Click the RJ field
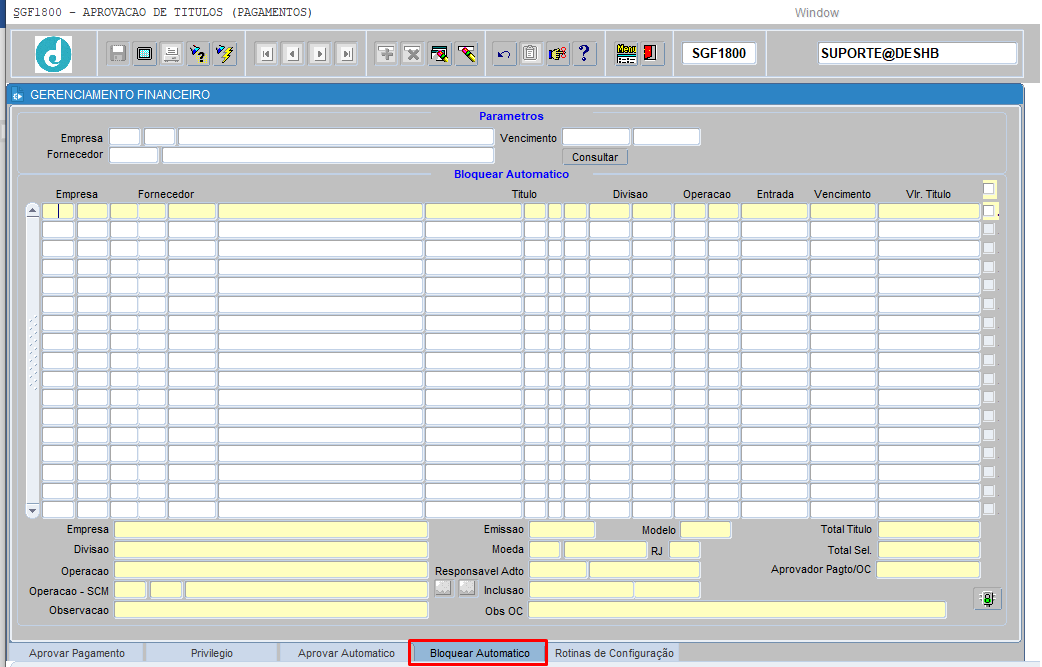The image size is (1042, 667). 684,550
